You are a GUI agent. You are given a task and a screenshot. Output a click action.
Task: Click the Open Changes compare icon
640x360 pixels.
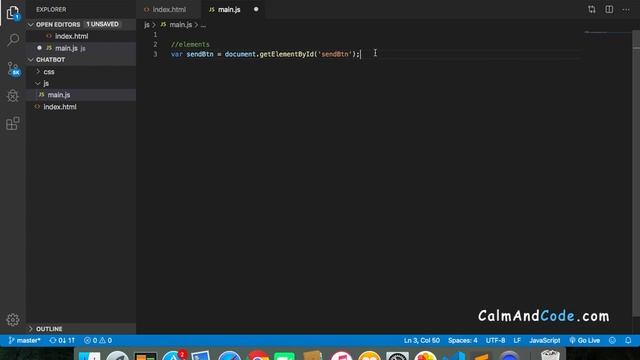coord(591,9)
